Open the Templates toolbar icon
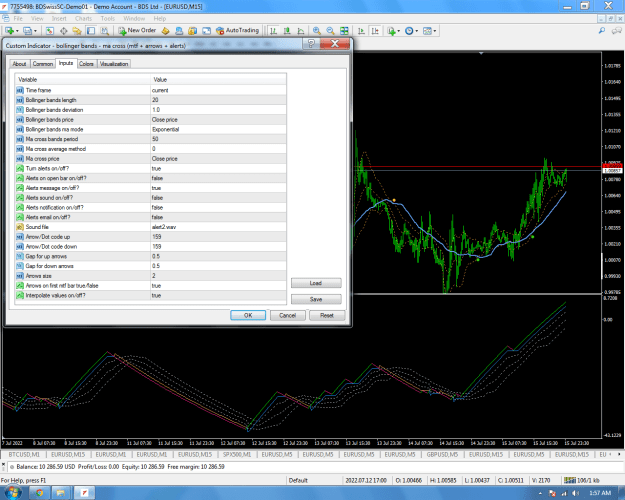 click(427, 31)
